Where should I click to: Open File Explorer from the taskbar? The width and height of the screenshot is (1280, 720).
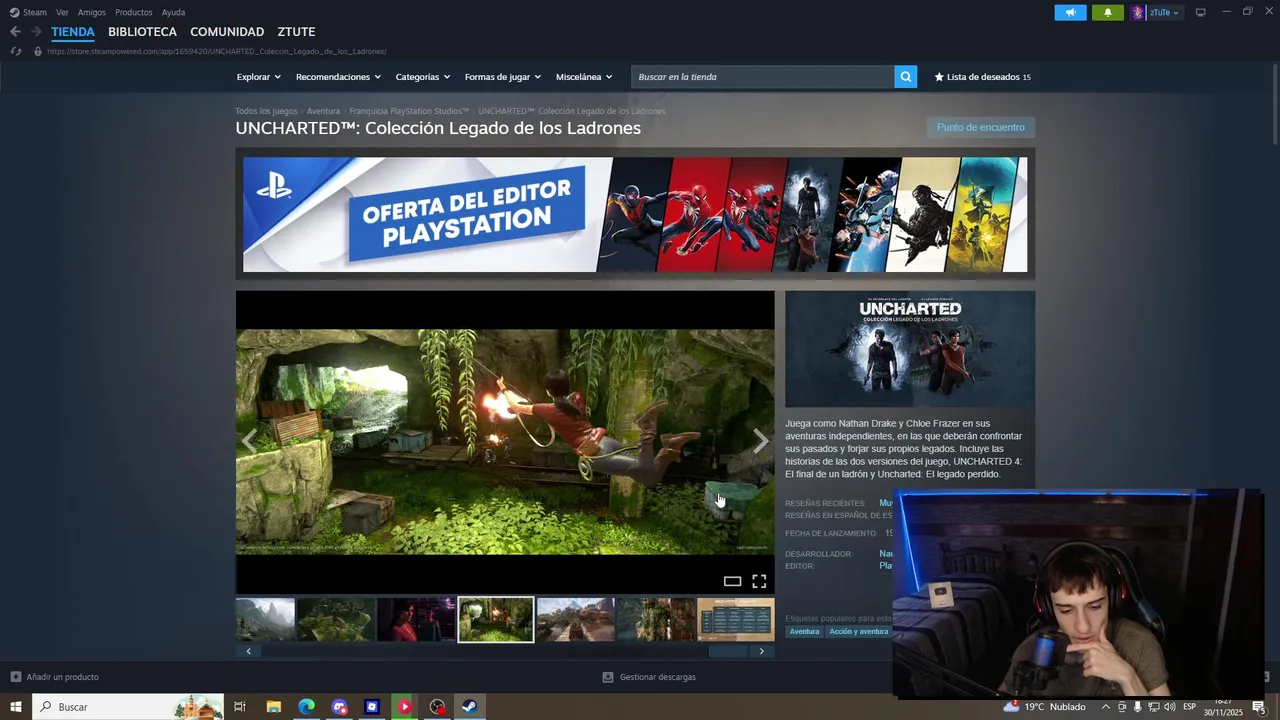[x=273, y=707]
